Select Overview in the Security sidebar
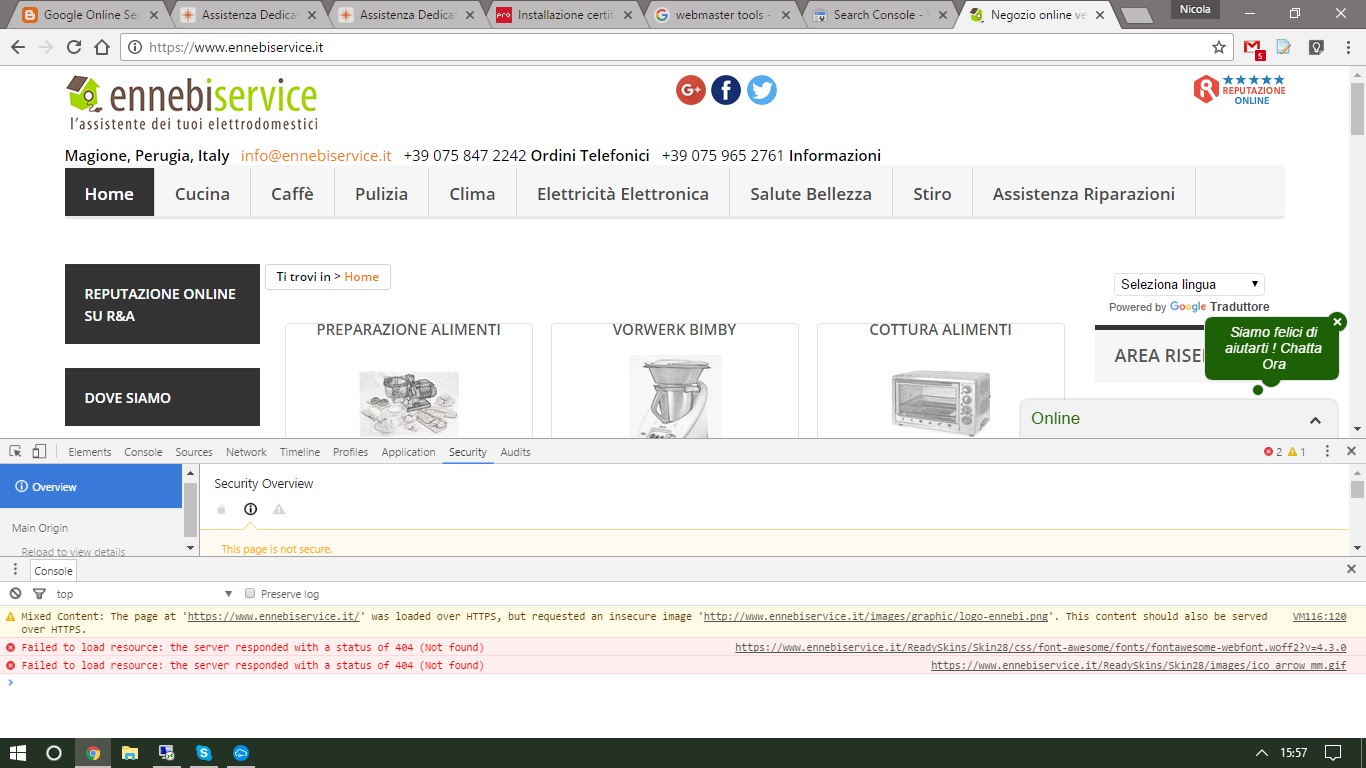This screenshot has width=1366, height=768. tap(91, 487)
